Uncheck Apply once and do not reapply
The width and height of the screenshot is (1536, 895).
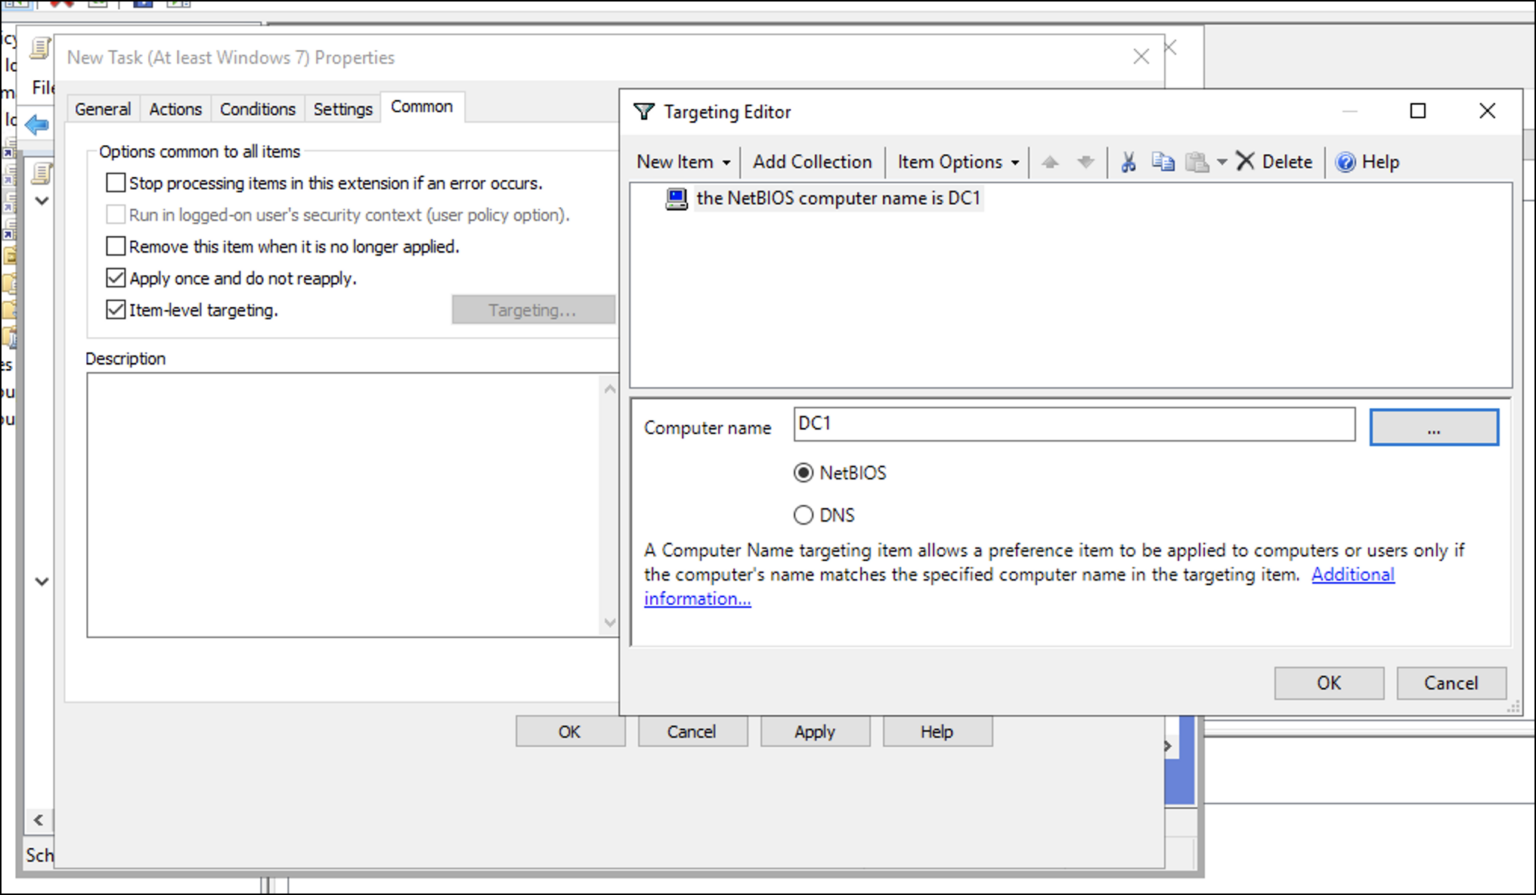tap(115, 278)
